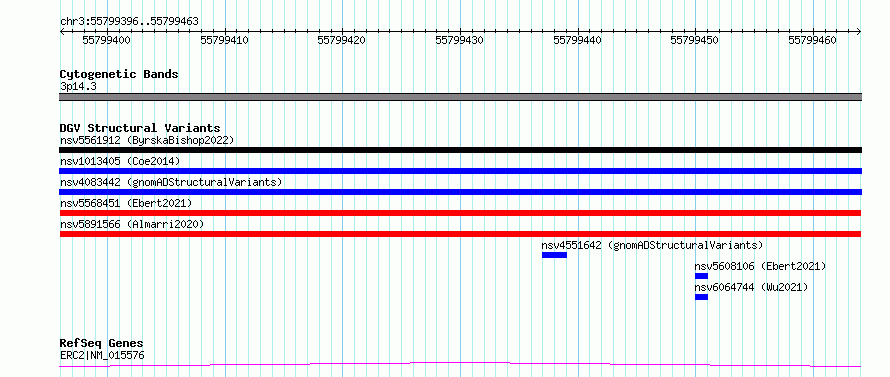Click the red nsv5891566 variant bar
This screenshot has width=890, height=377.
[x=460, y=234]
